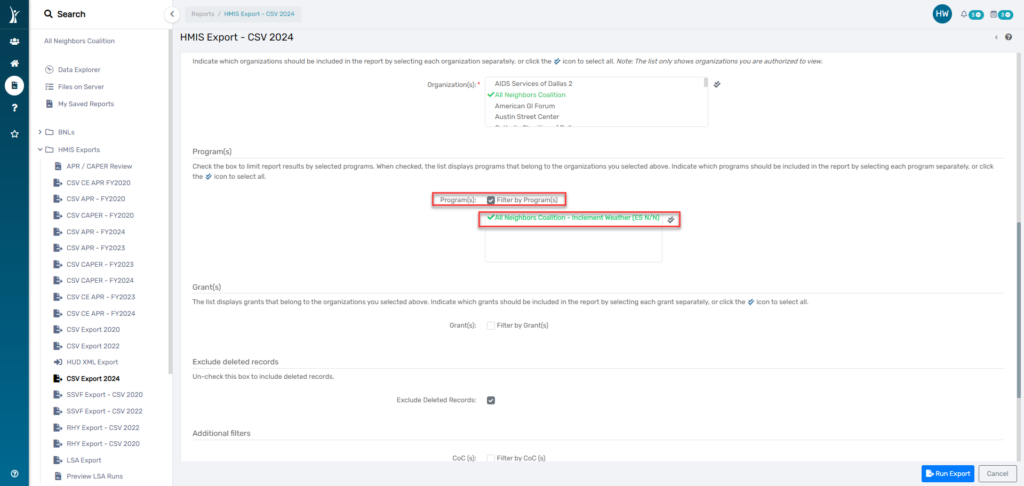The height and width of the screenshot is (486, 1024).
Task: Open the RHY Export - CSV 2022 report
Action: 103,427
